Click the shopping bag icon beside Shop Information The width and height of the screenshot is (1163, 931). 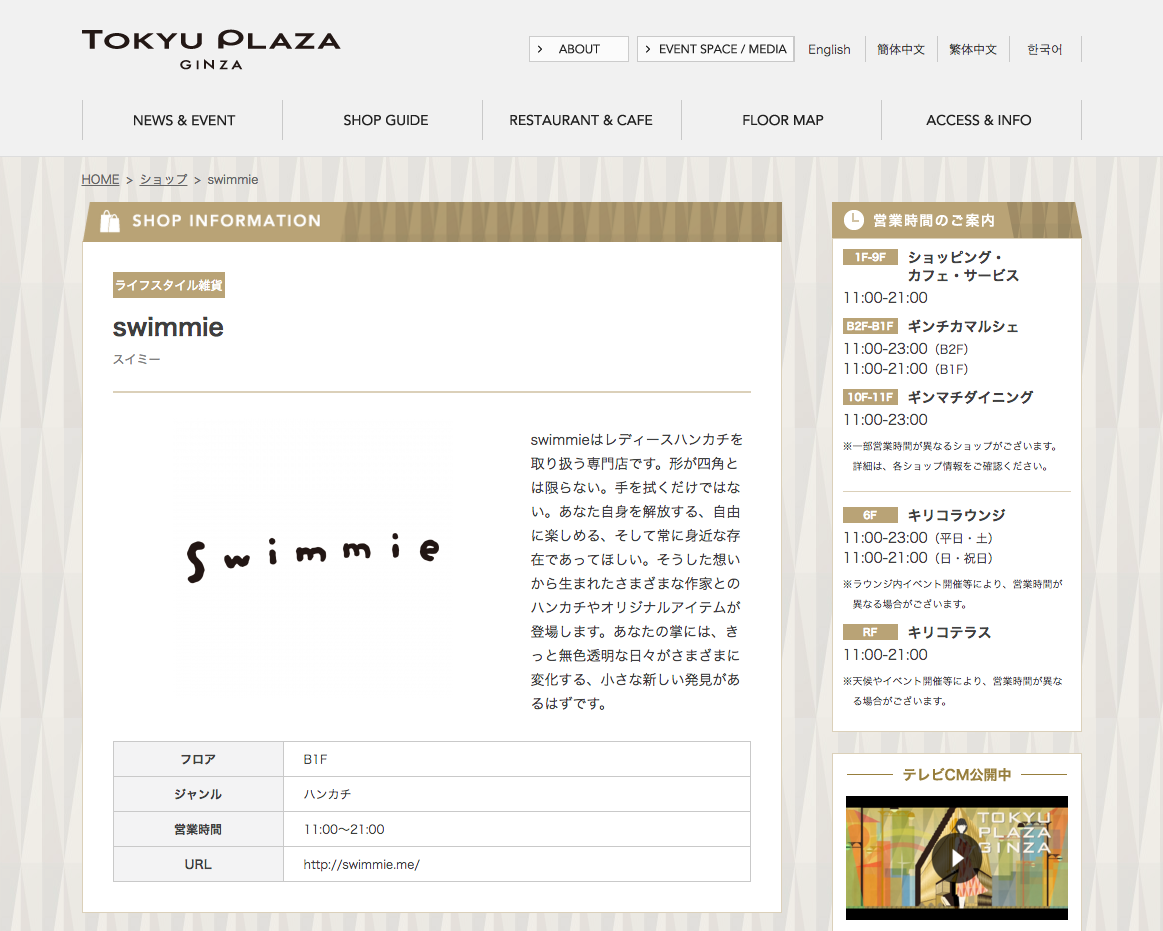click(x=110, y=221)
